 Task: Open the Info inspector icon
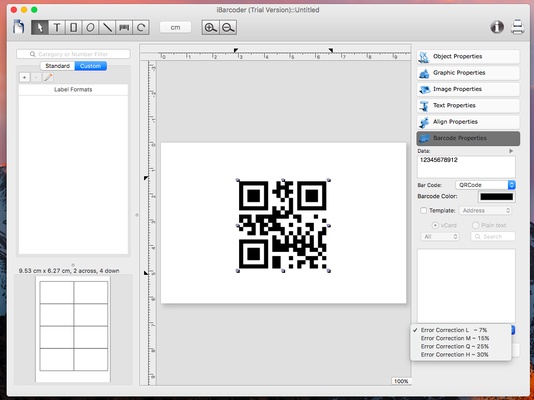[x=497, y=27]
